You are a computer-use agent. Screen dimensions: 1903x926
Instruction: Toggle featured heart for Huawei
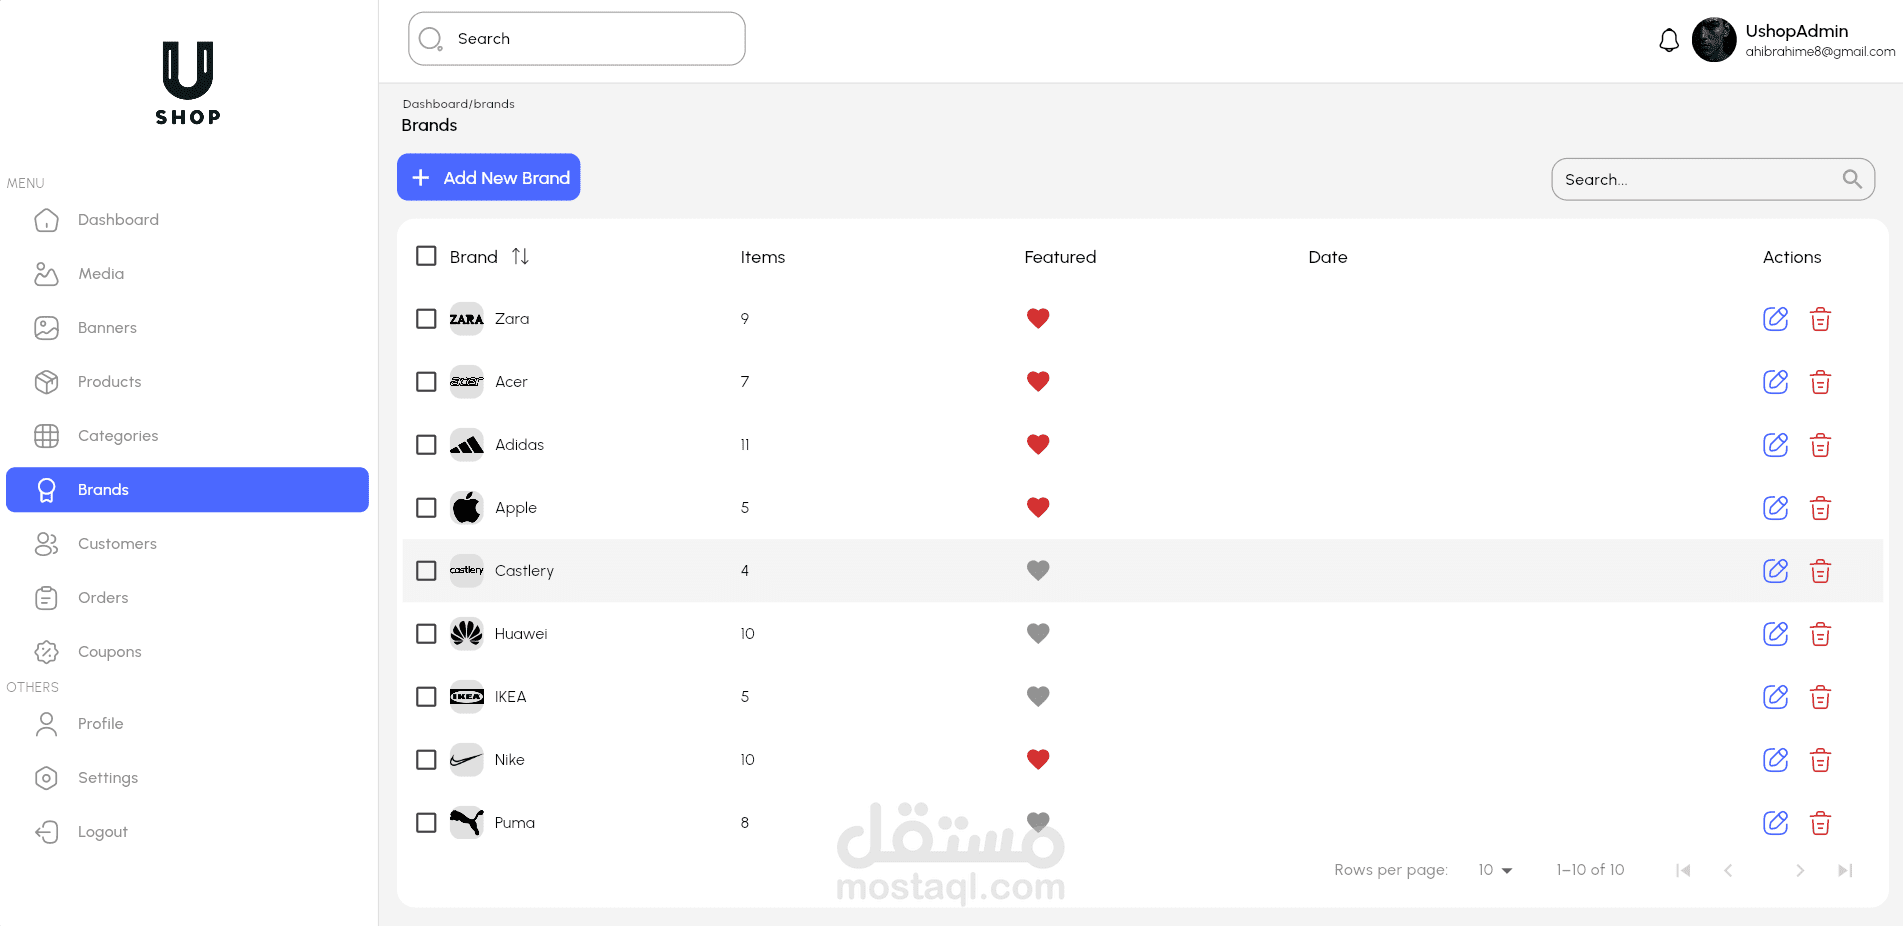pos(1038,634)
